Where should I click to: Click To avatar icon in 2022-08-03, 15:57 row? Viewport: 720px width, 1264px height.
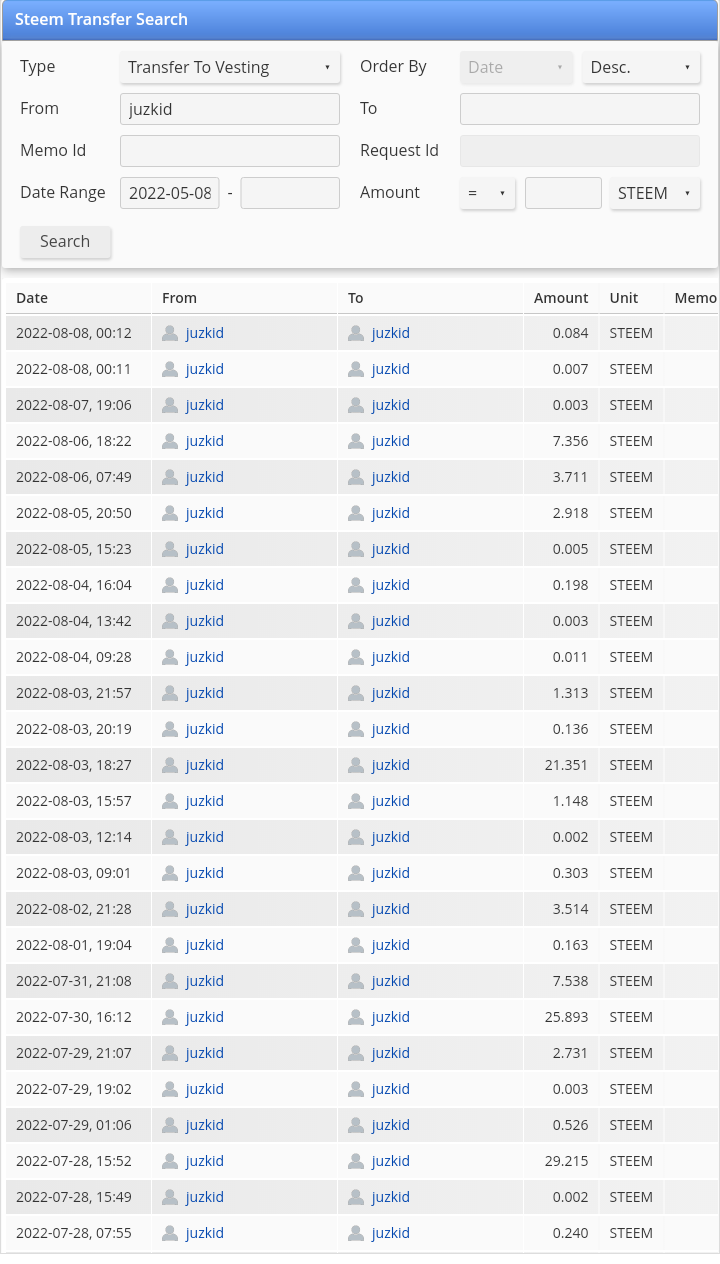tap(356, 801)
